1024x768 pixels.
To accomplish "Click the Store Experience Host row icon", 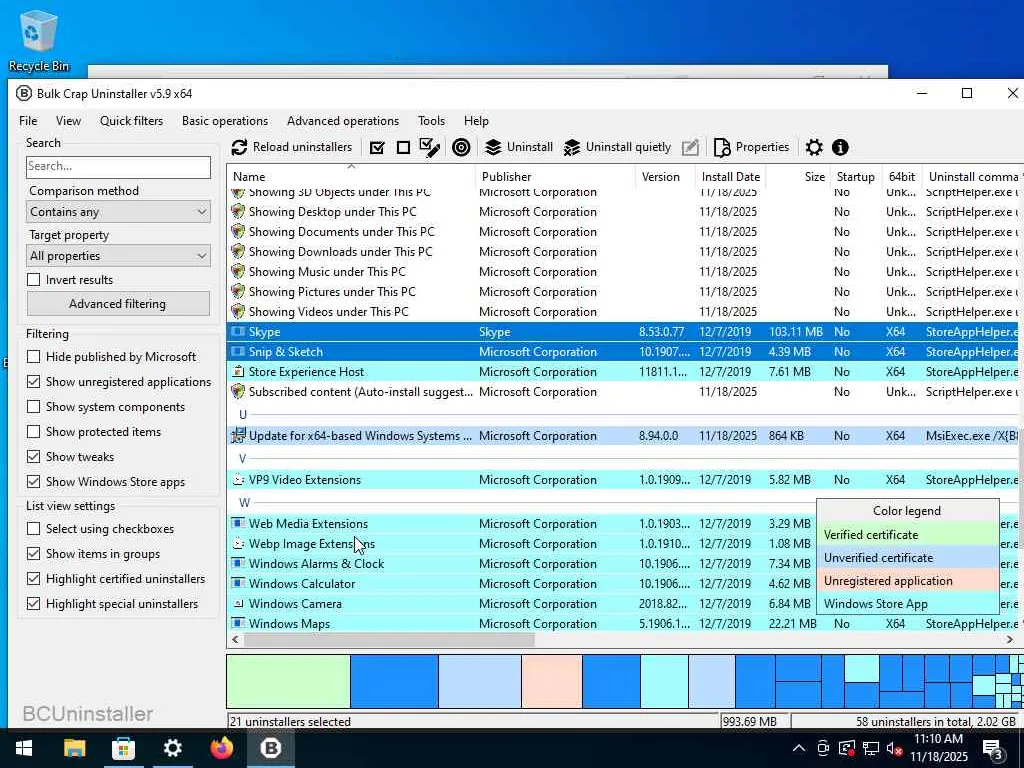I will (x=238, y=372).
